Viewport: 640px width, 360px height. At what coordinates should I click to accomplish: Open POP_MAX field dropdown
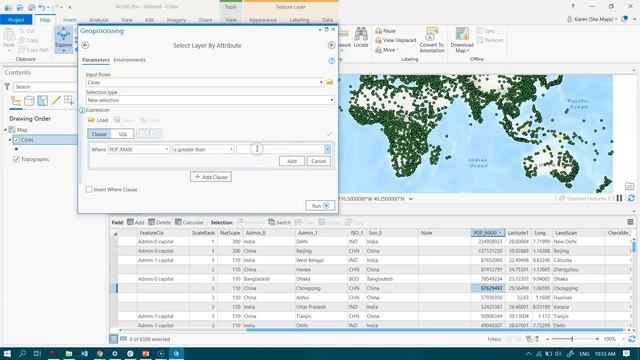(167, 149)
